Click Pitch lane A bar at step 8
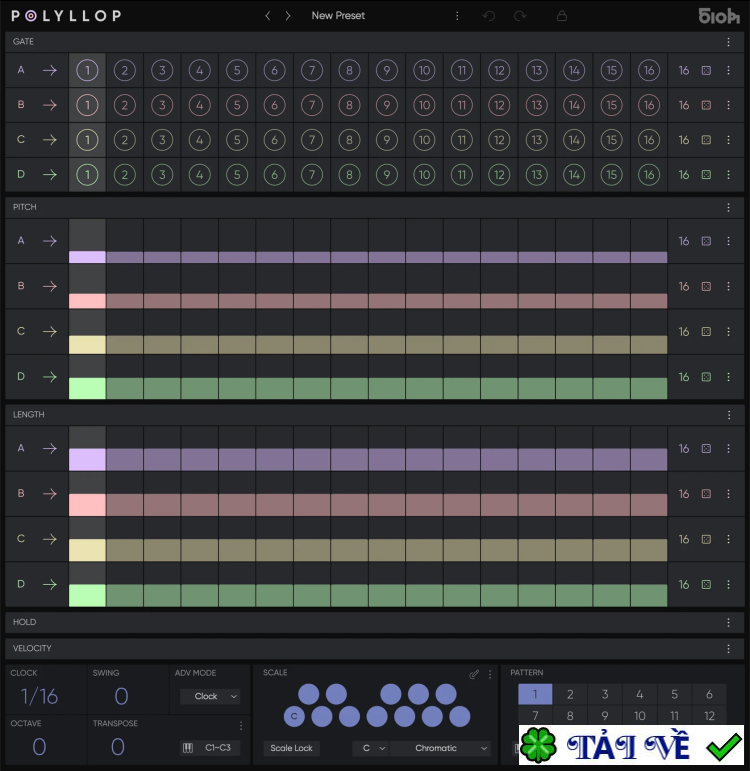Viewport: 750px width, 771px height. [349, 257]
